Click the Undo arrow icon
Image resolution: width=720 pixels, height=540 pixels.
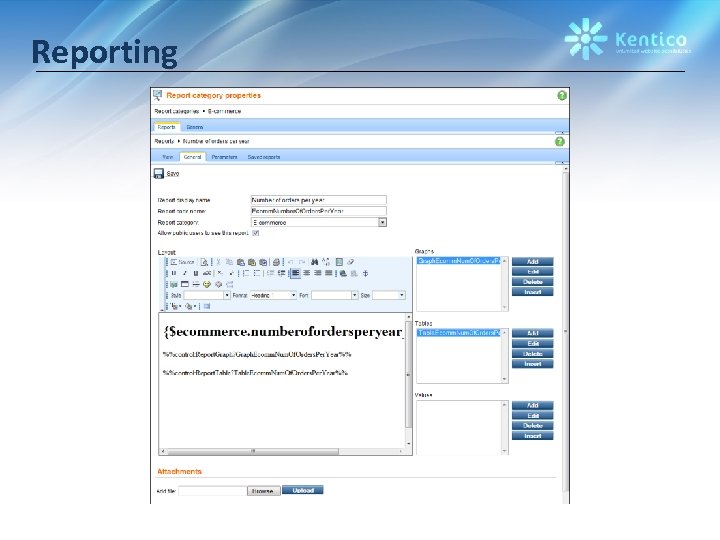coord(291,262)
